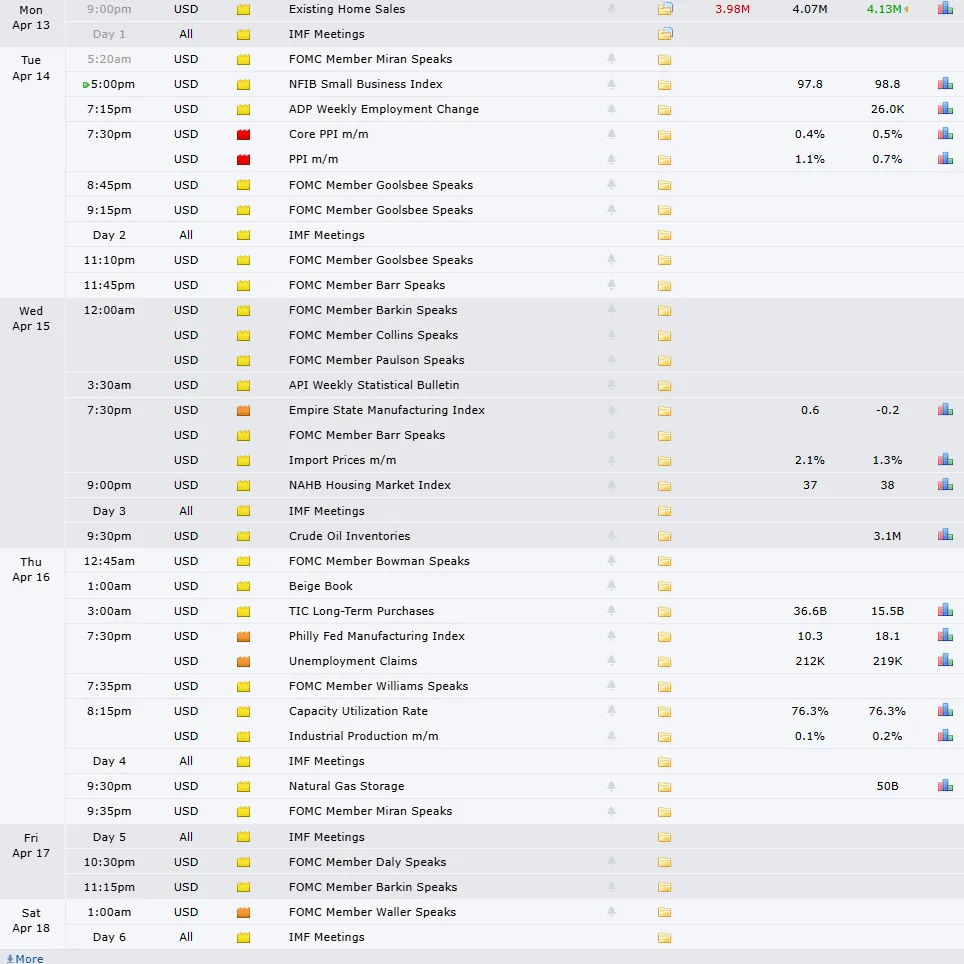Click orange impact flag for Unemployment Claims
Viewport: 964px width, 964px height.
point(243,662)
